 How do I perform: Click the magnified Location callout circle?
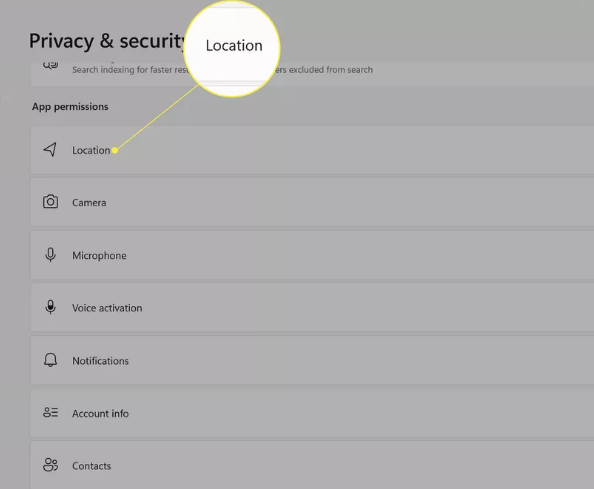pos(232,48)
